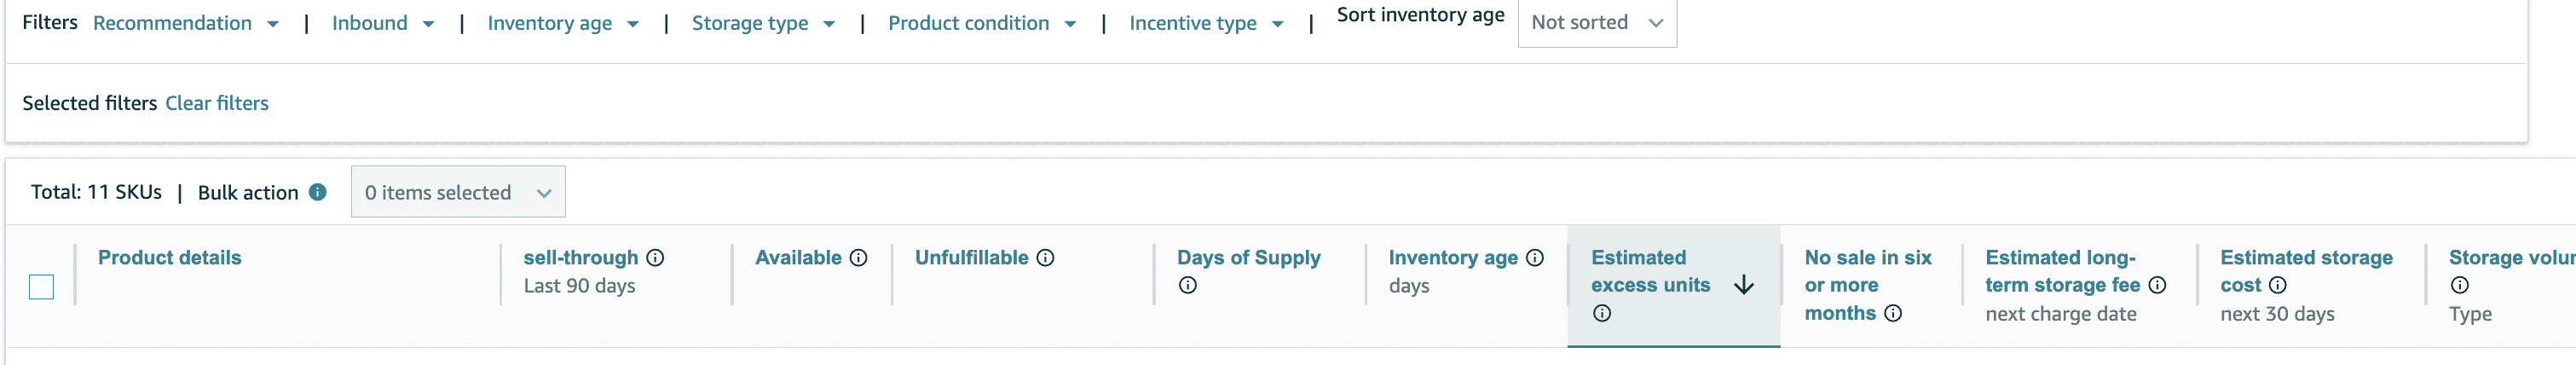Click info icon under Days of Supply

pos(1187,286)
